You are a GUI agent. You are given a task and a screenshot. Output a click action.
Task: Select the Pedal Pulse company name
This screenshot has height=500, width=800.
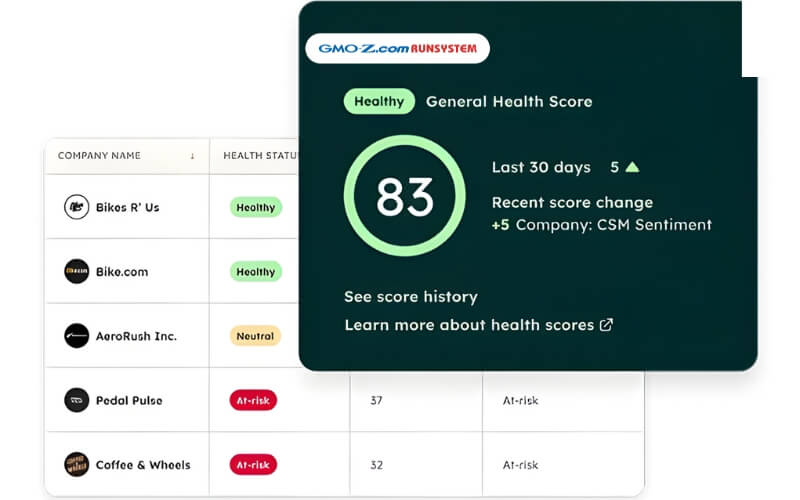pyautogui.click(x=129, y=401)
